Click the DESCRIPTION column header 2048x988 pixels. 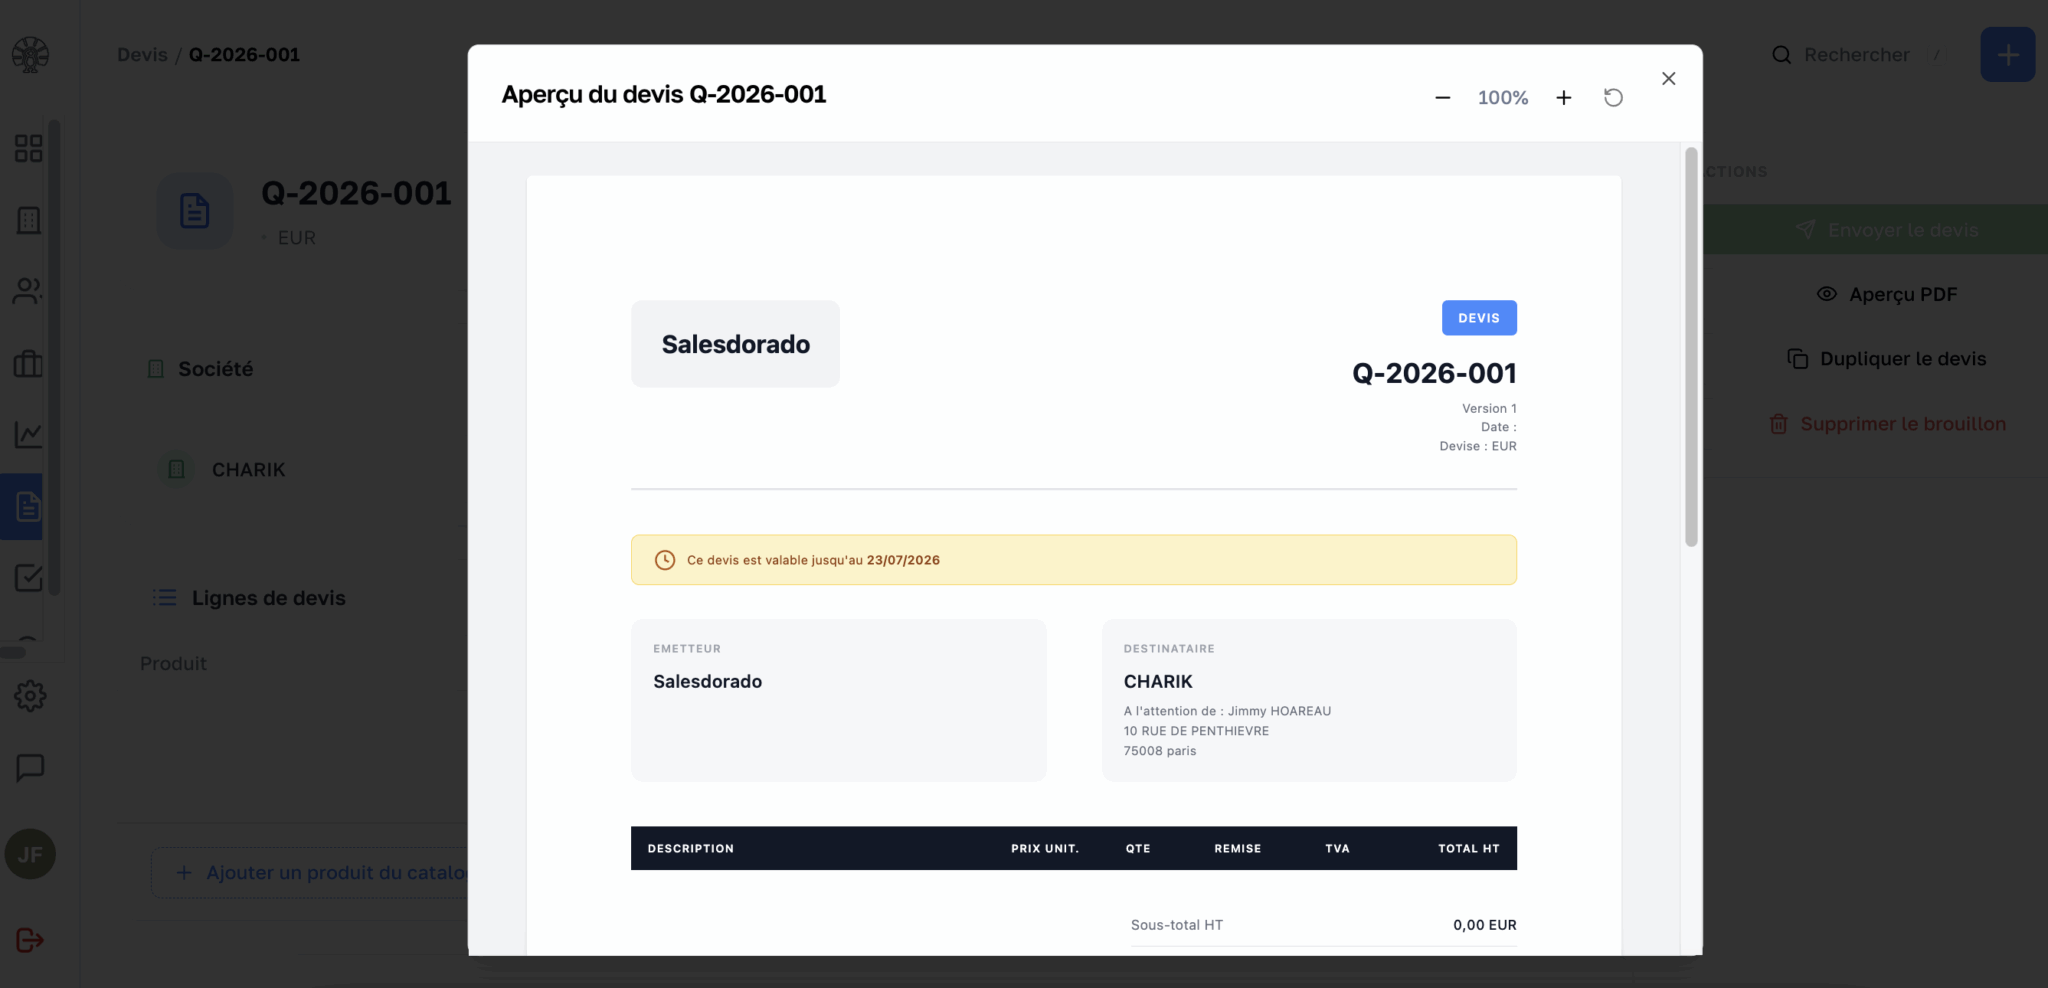tap(690, 848)
